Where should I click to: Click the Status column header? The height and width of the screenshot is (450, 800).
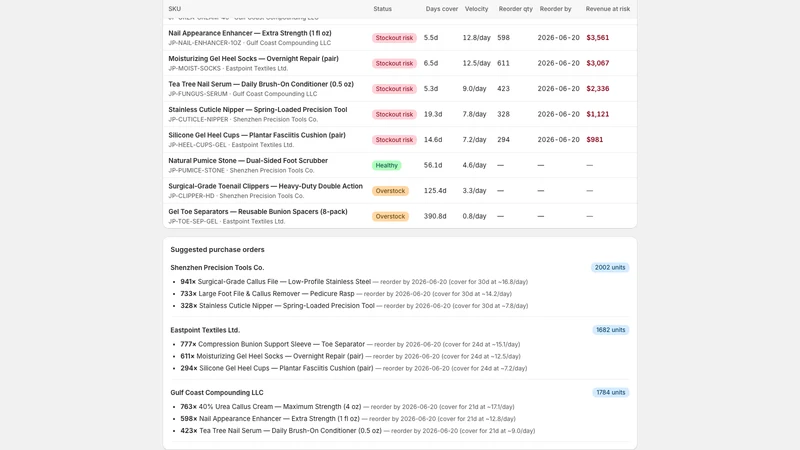[x=382, y=9]
